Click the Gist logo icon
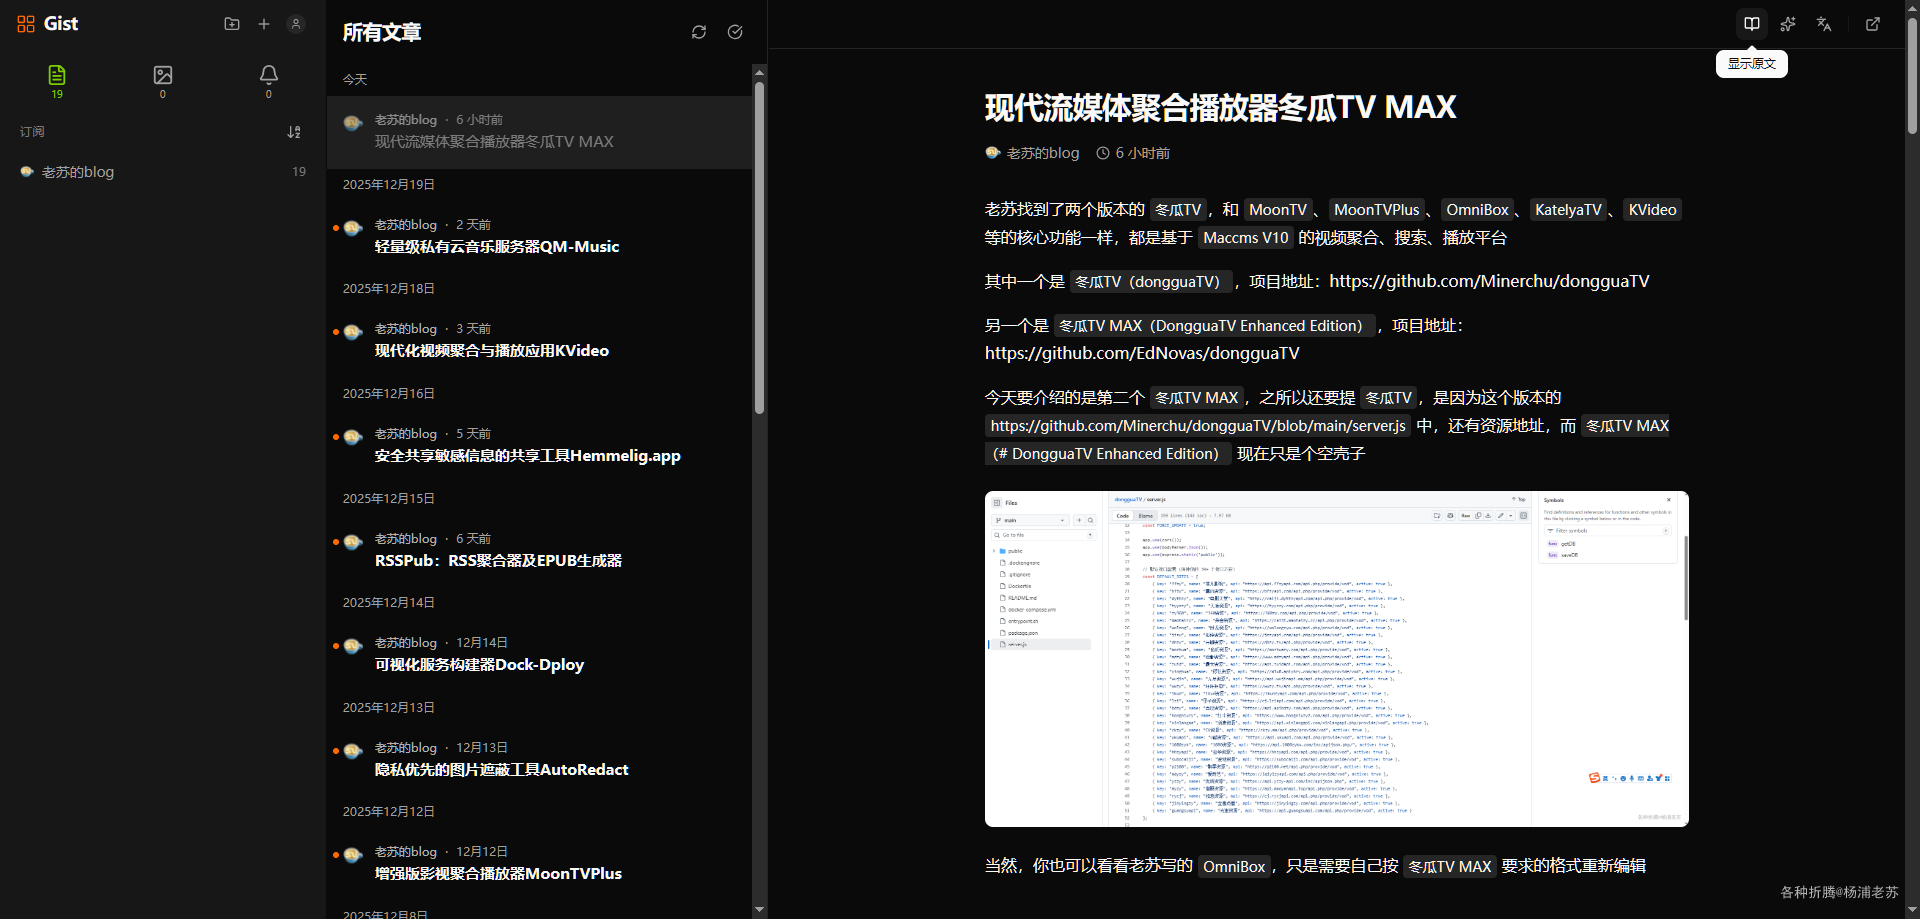 (26, 24)
